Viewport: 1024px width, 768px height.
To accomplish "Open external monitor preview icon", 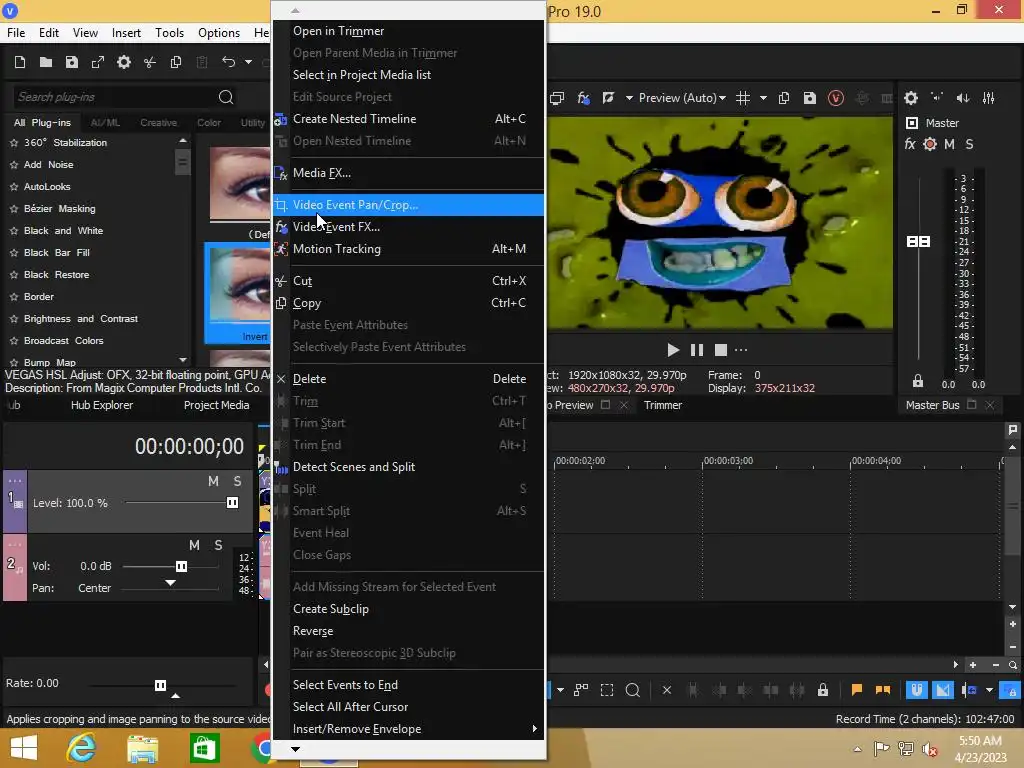I will tap(557, 98).
